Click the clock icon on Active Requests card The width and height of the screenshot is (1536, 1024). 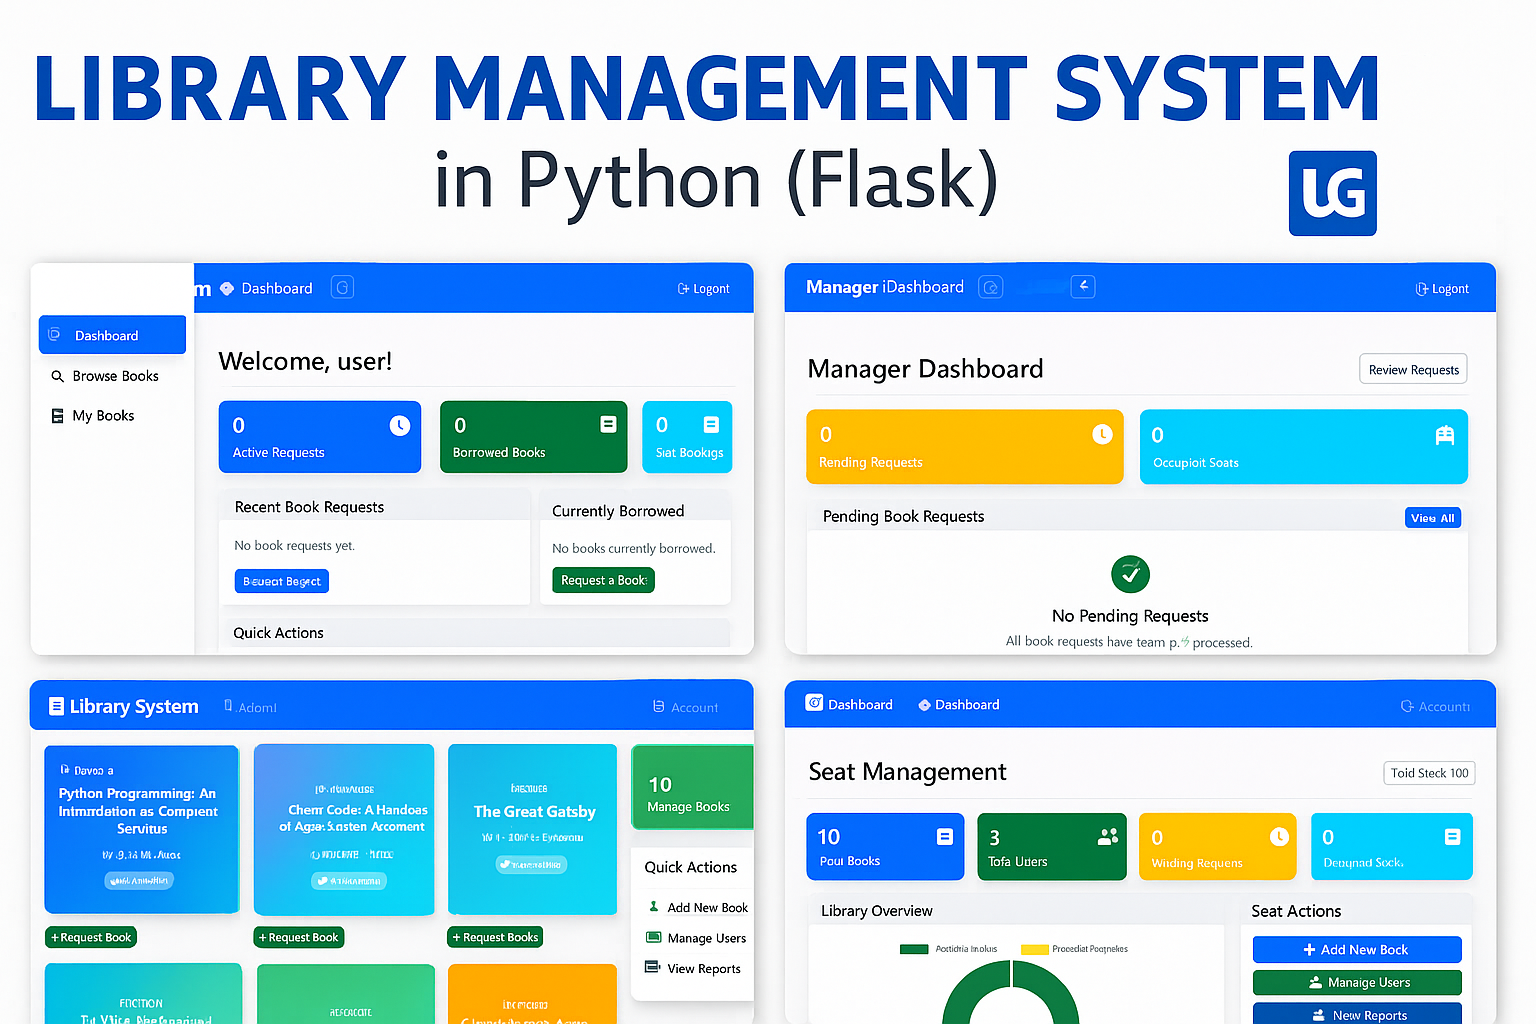pos(399,426)
